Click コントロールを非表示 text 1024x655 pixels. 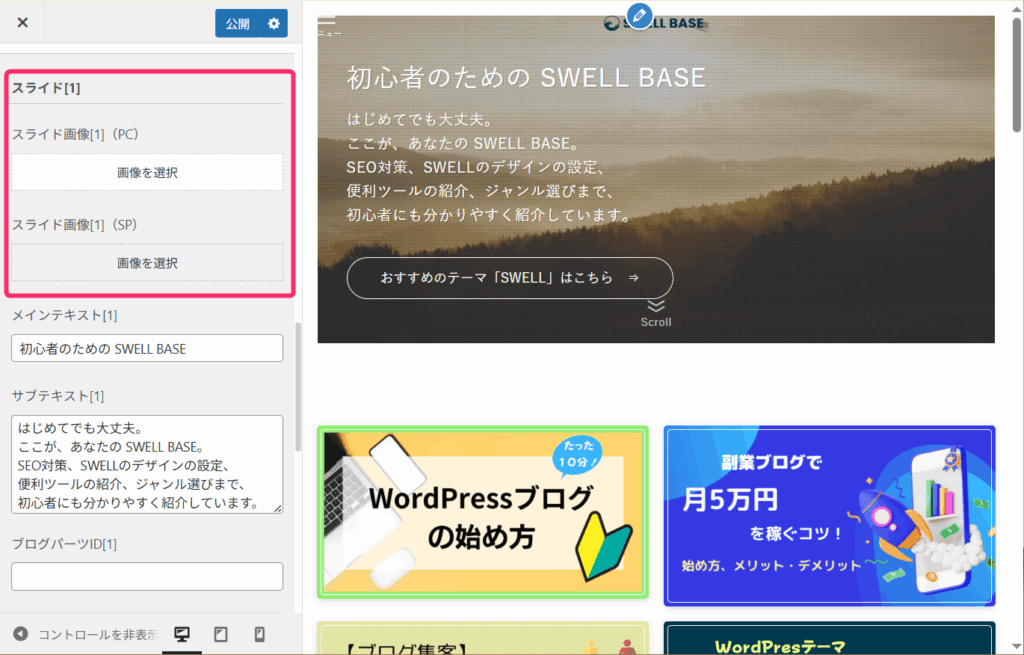[97, 635]
